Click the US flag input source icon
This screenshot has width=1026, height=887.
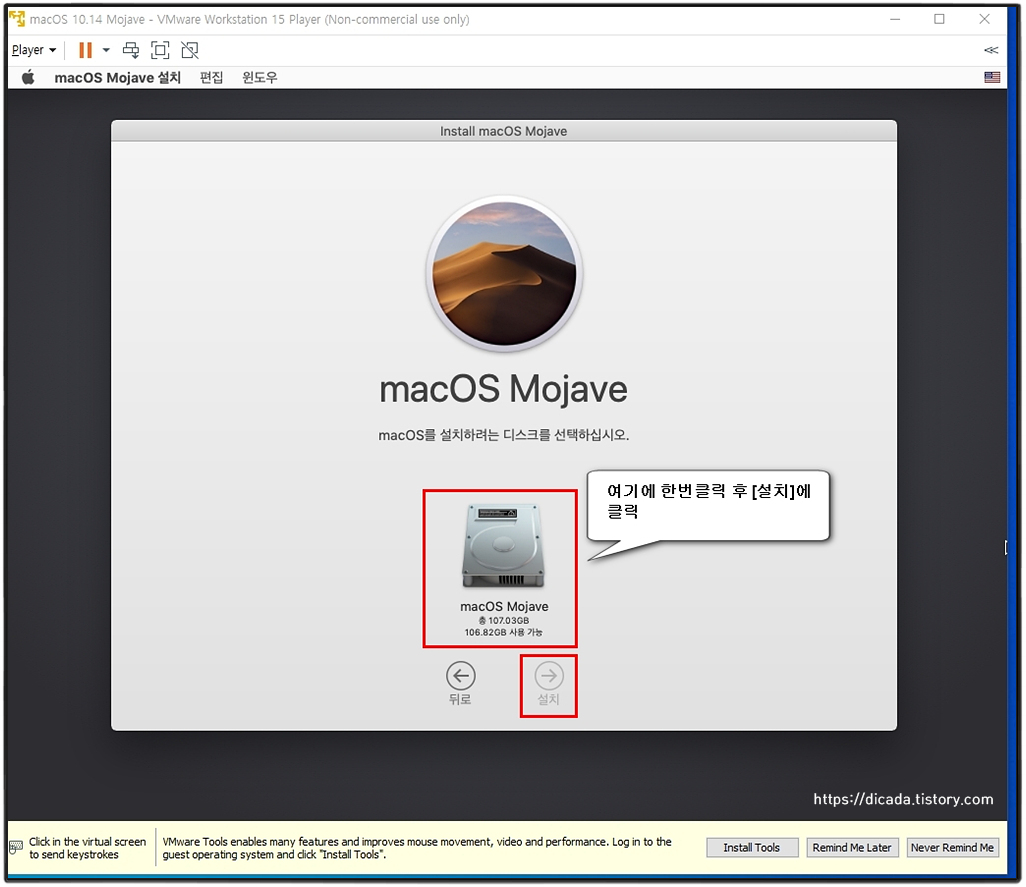pyautogui.click(x=992, y=77)
